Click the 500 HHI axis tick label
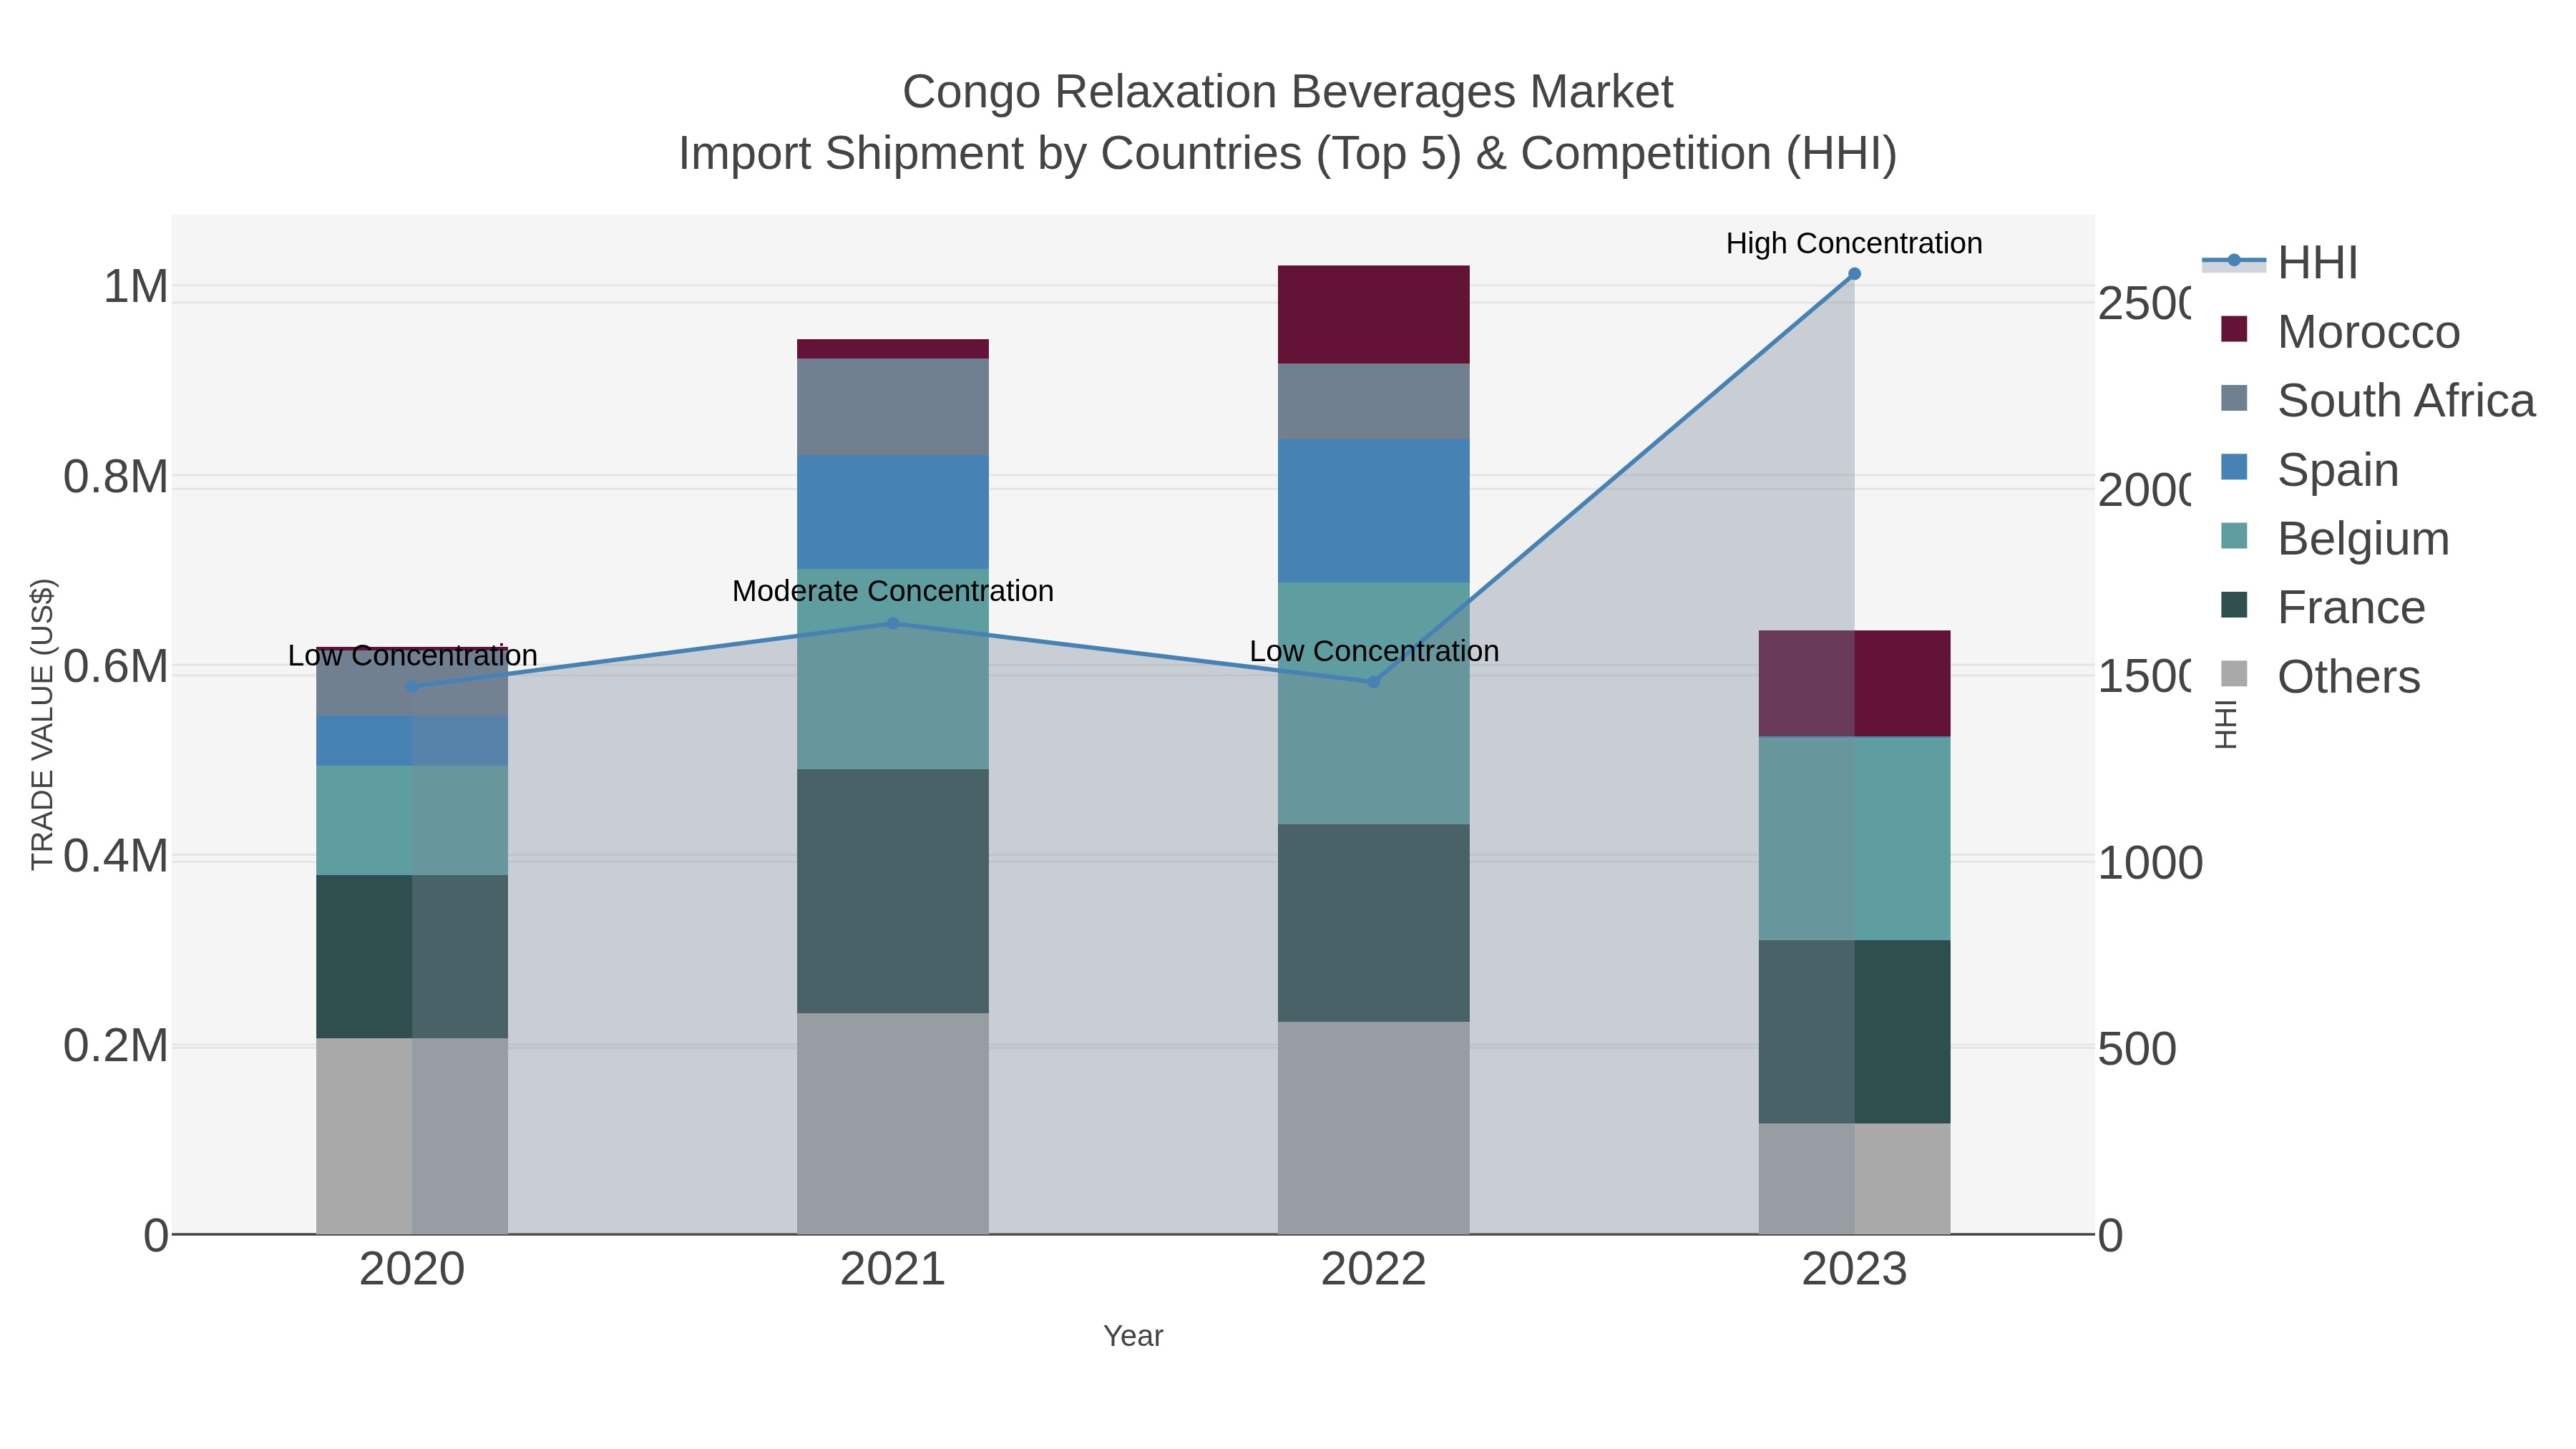 pyautogui.click(x=2137, y=1050)
